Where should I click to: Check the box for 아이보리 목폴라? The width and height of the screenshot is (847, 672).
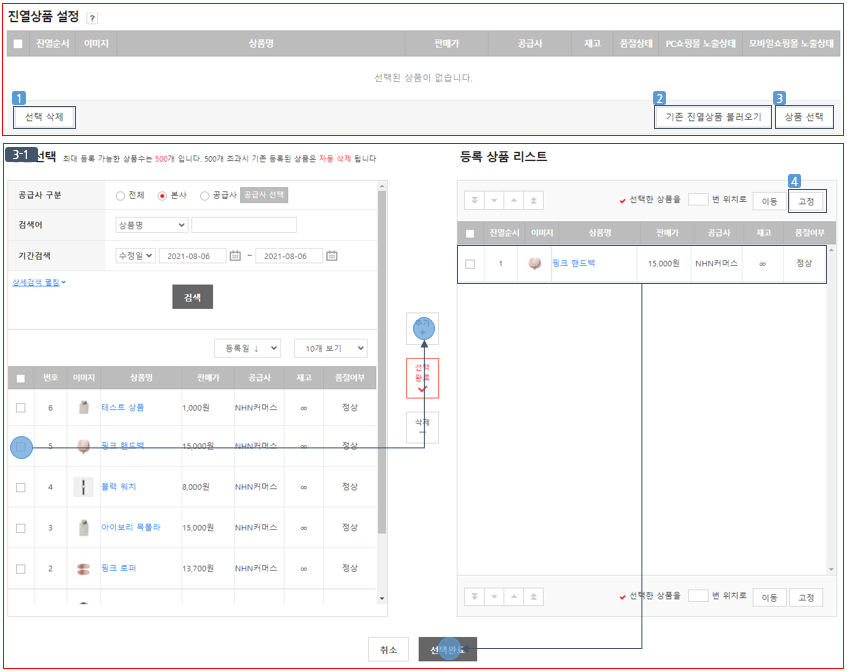[21, 528]
